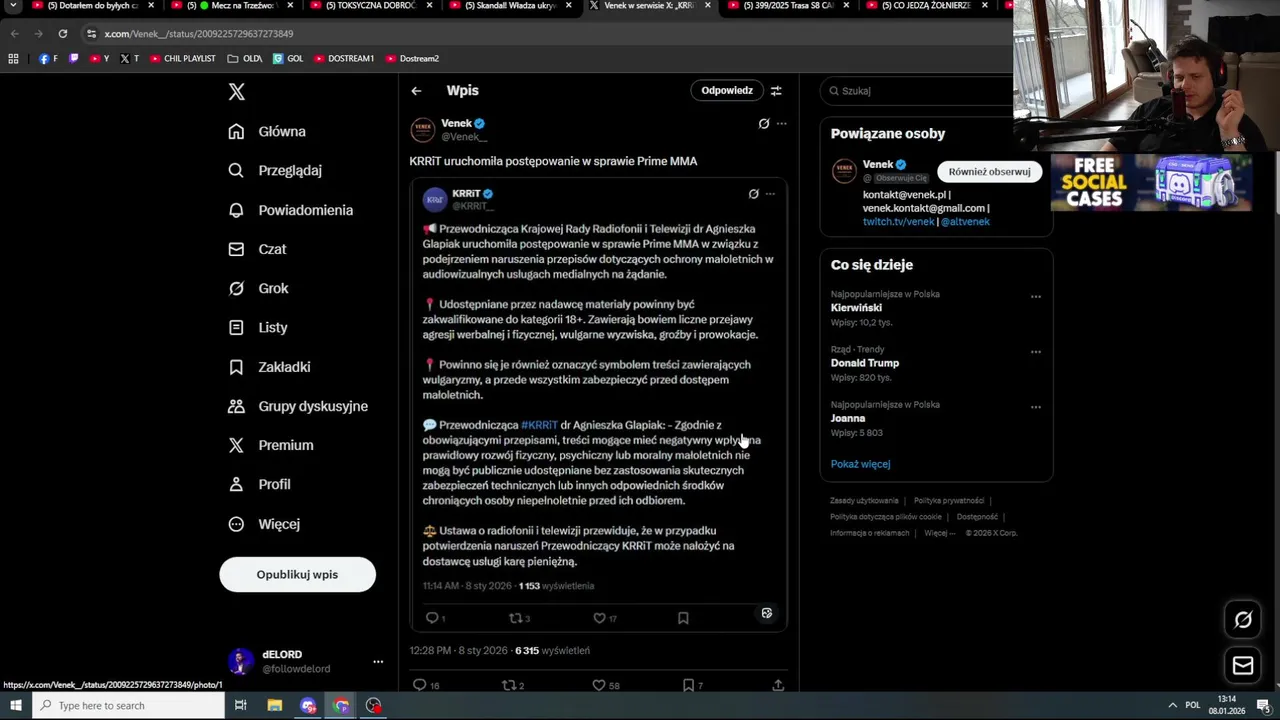Click Pokaż więcej under trends
This screenshot has height=720, width=1280.
[860, 464]
